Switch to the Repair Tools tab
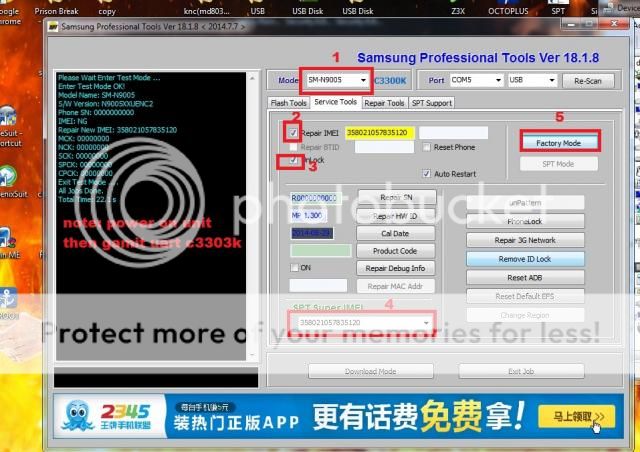The width and height of the screenshot is (640, 452). coord(384,102)
